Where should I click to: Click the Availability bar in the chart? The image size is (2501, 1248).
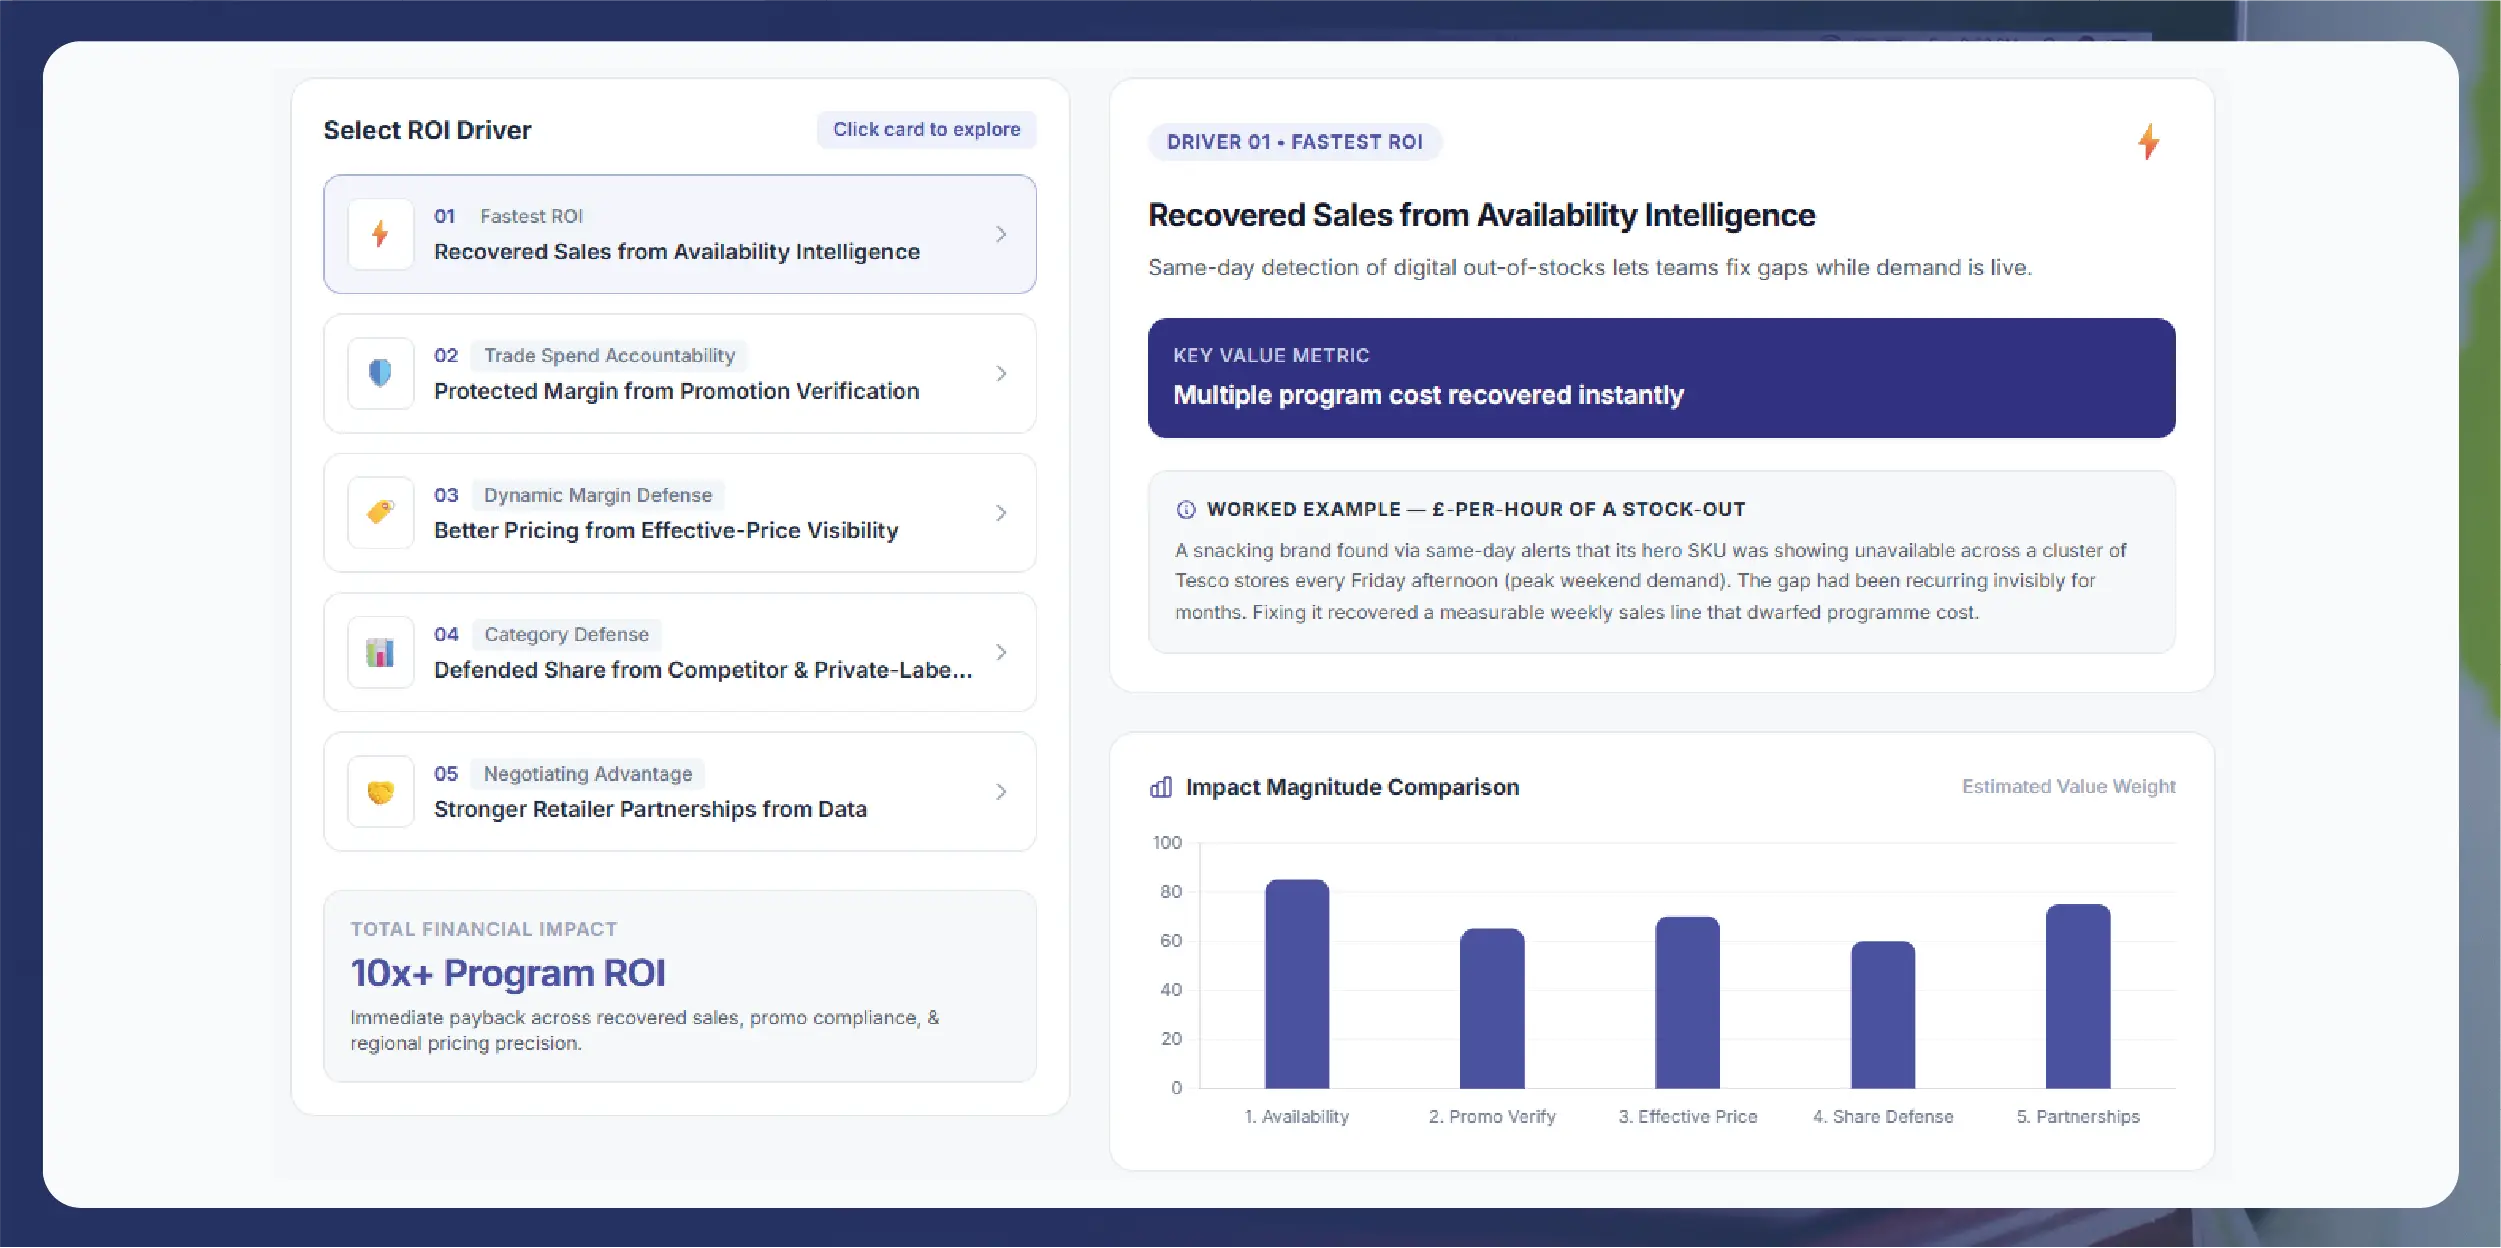tap(1297, 984)
